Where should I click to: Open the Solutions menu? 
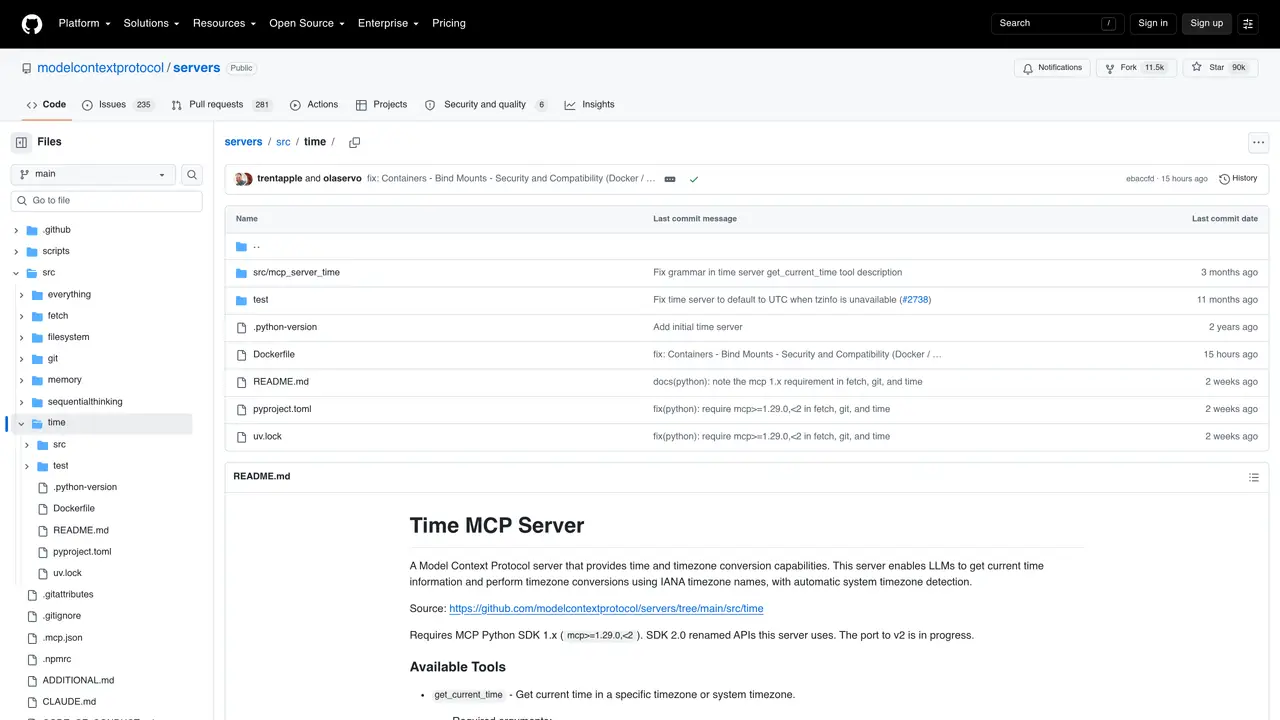(151, 24)
